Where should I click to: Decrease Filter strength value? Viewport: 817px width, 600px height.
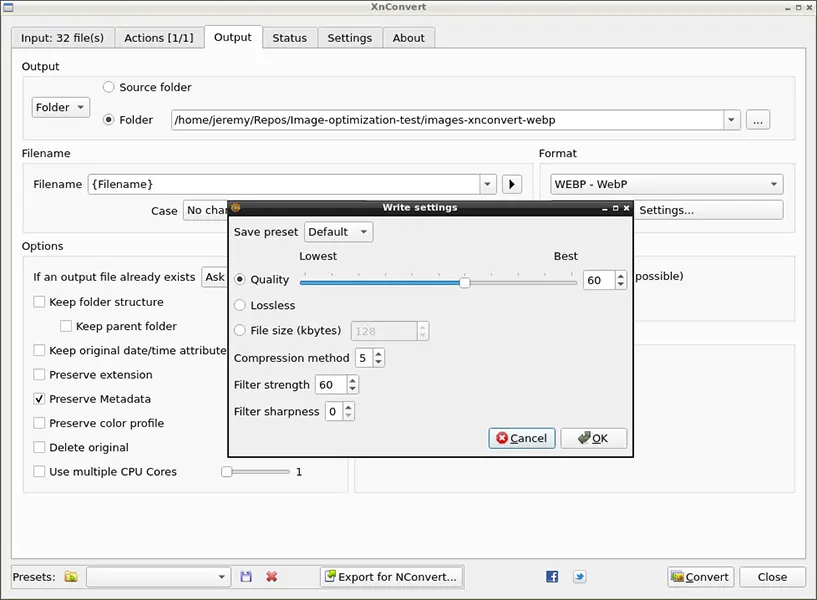pos(353,389)
